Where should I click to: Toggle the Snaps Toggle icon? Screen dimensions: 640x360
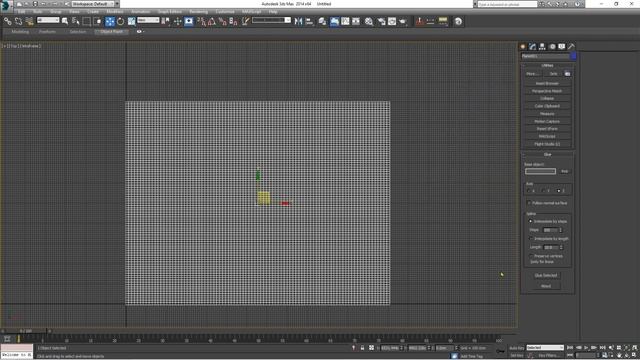point(201,21)
